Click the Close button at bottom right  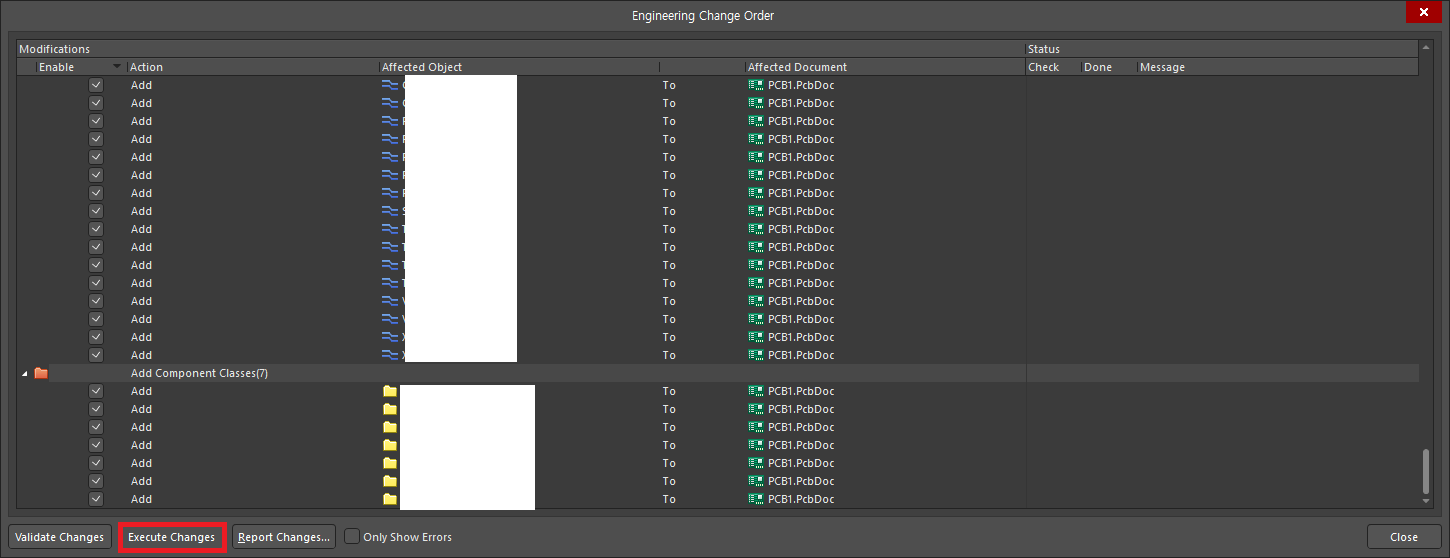(x=1404, y=537)
